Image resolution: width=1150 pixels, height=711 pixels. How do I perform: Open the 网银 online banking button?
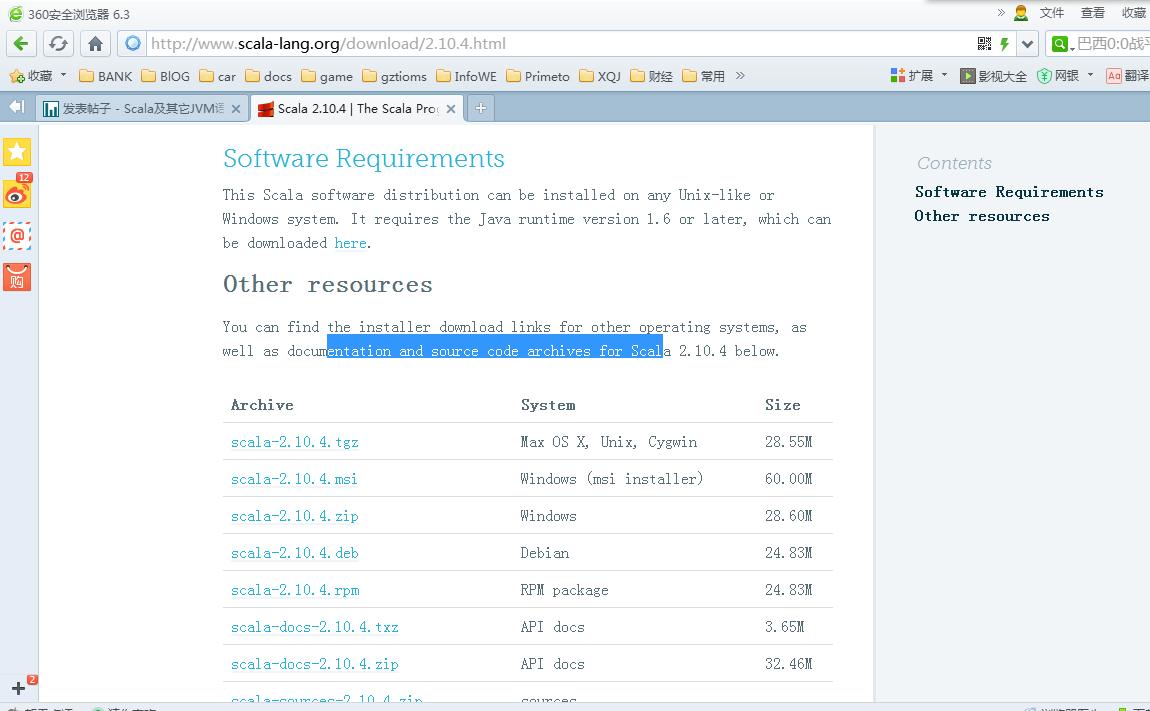point(1058,76)
